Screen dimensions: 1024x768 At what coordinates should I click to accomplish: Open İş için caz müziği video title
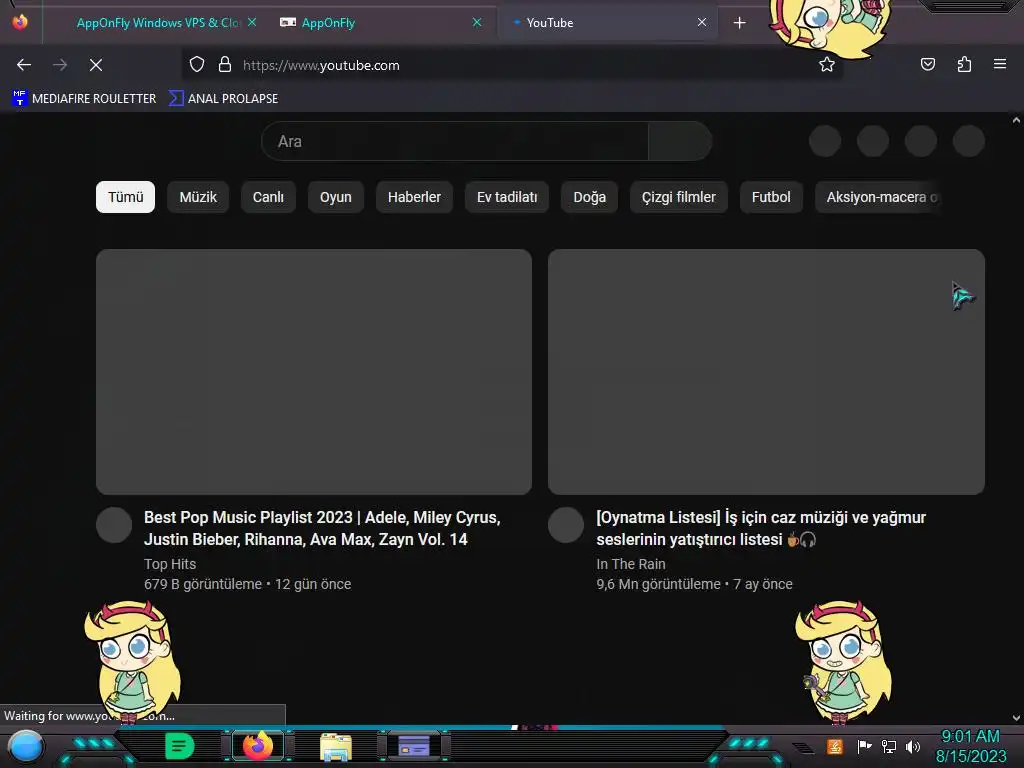(761, 528)
